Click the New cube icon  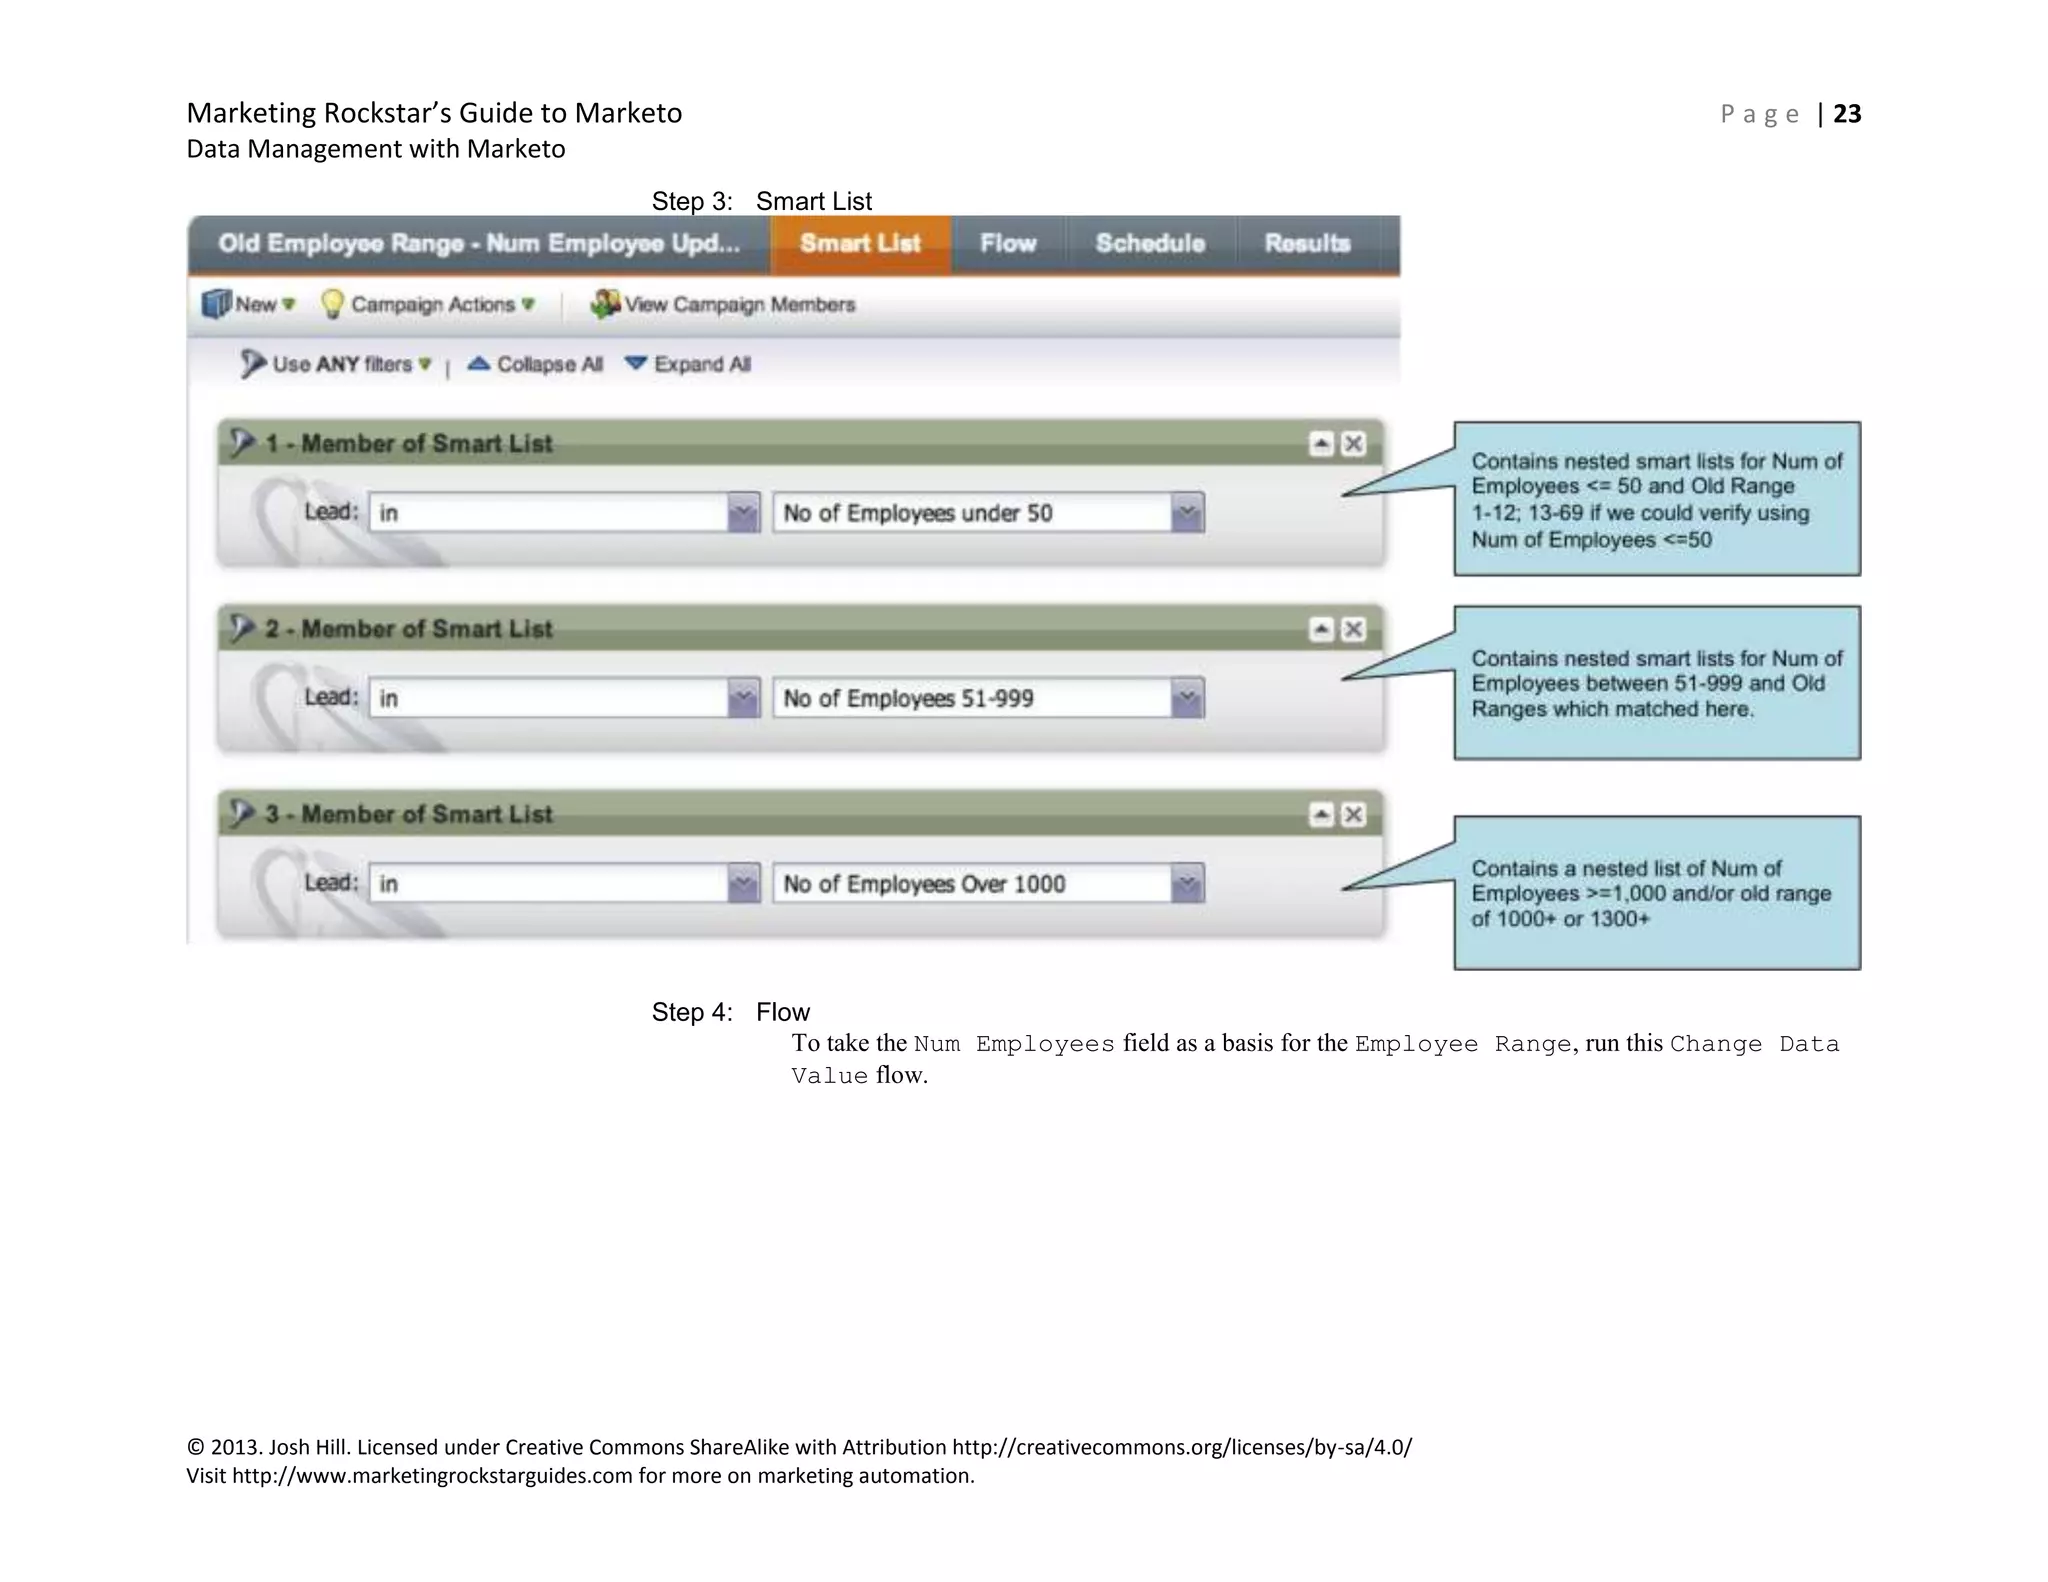pyautogui.click(x=216, y=304)
